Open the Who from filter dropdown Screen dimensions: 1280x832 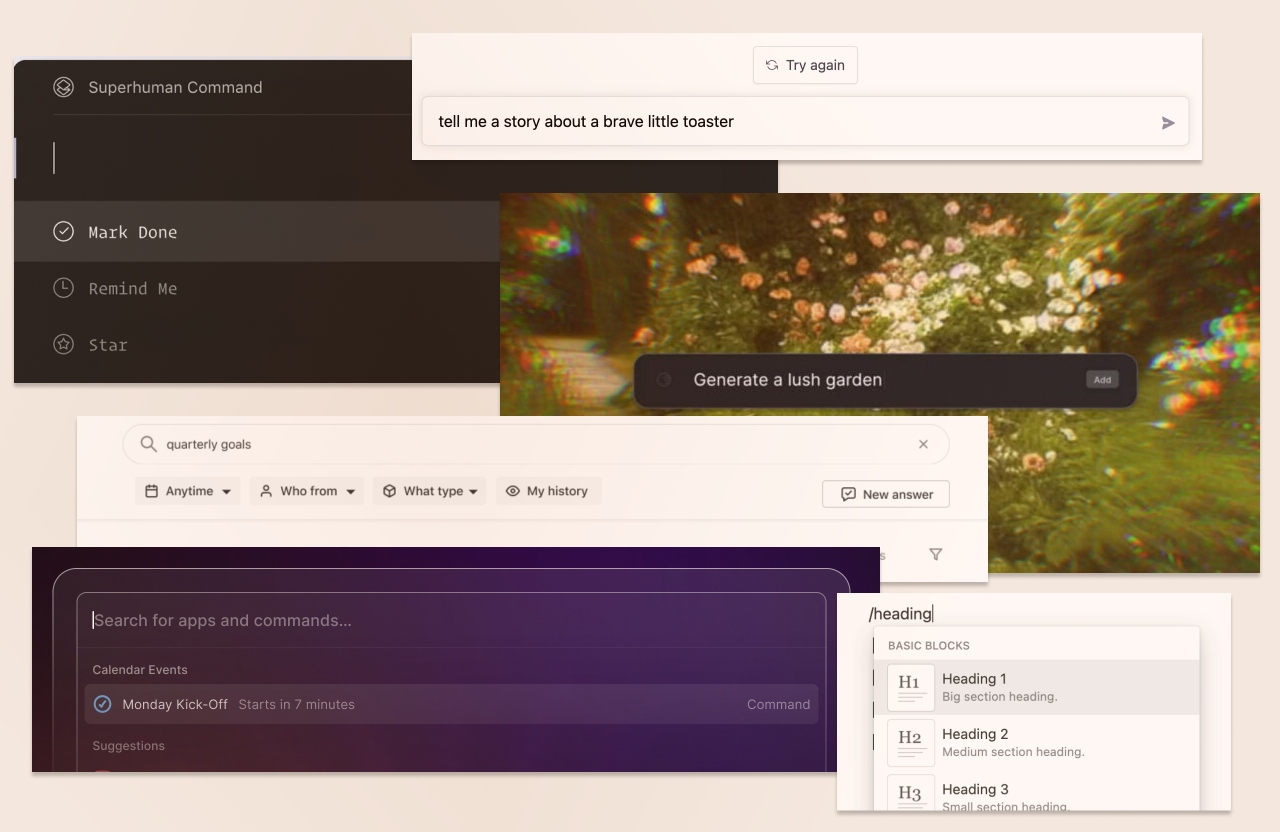[x=306, y=491]
